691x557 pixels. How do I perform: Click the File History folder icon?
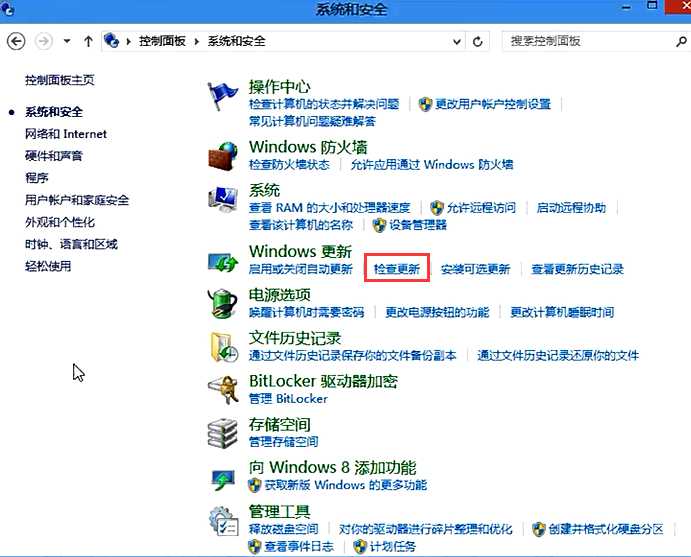click(223, 347)
